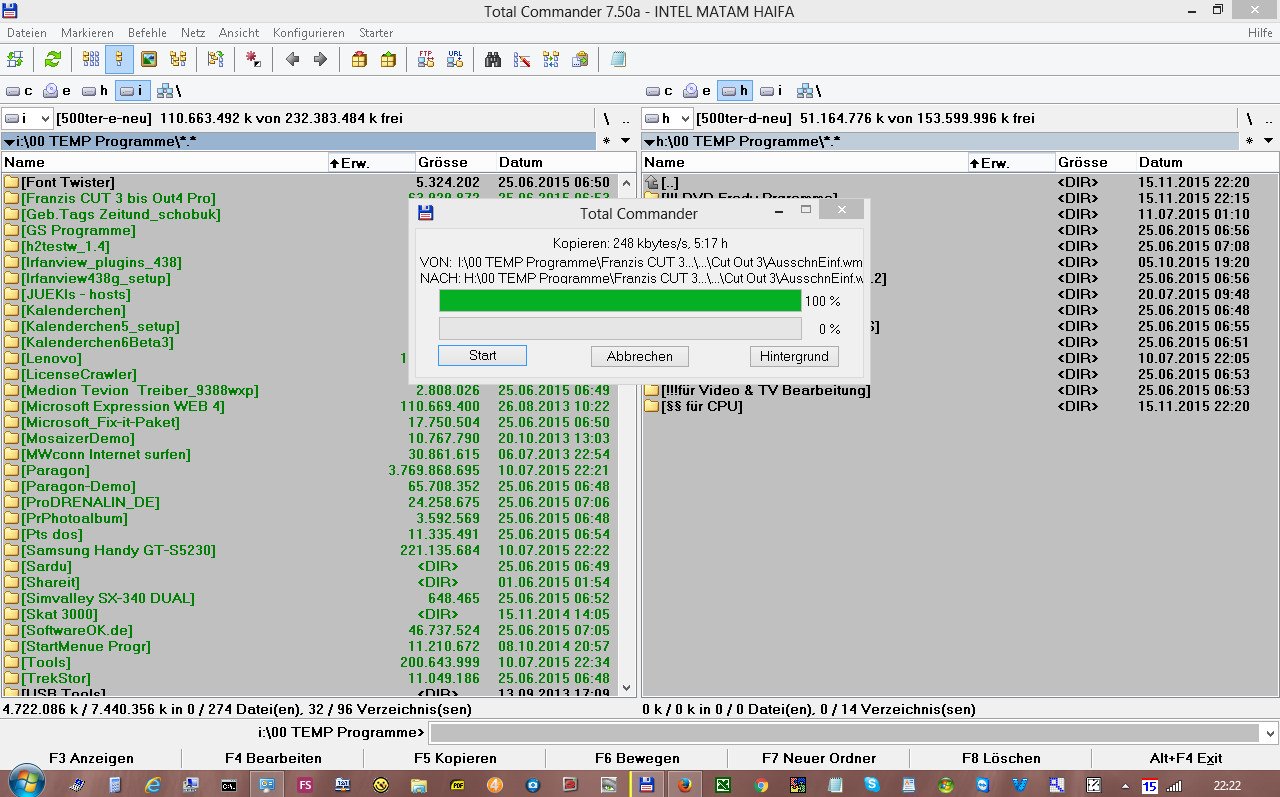Screen dimensions: 1280x797
Task: Open left panel favorites asterisk button
Action: click(x=606, y=141)
